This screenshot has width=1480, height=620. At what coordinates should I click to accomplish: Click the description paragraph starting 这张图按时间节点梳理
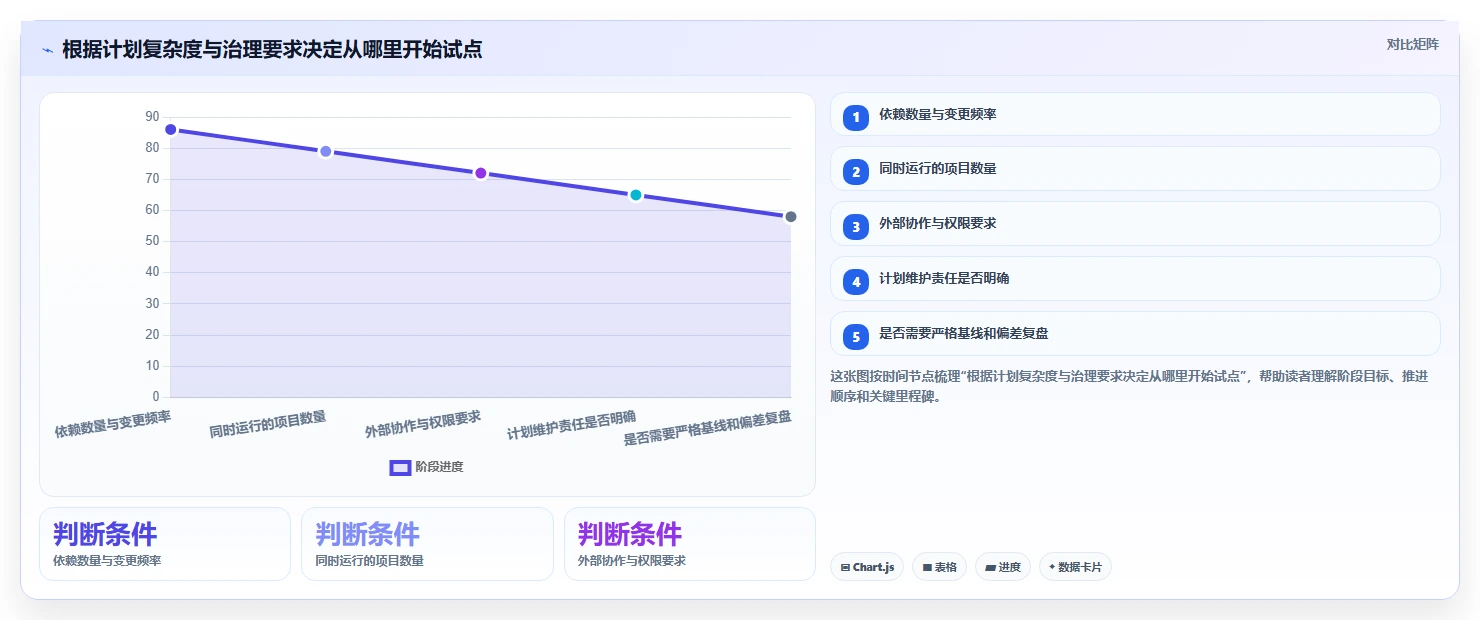1129,386
